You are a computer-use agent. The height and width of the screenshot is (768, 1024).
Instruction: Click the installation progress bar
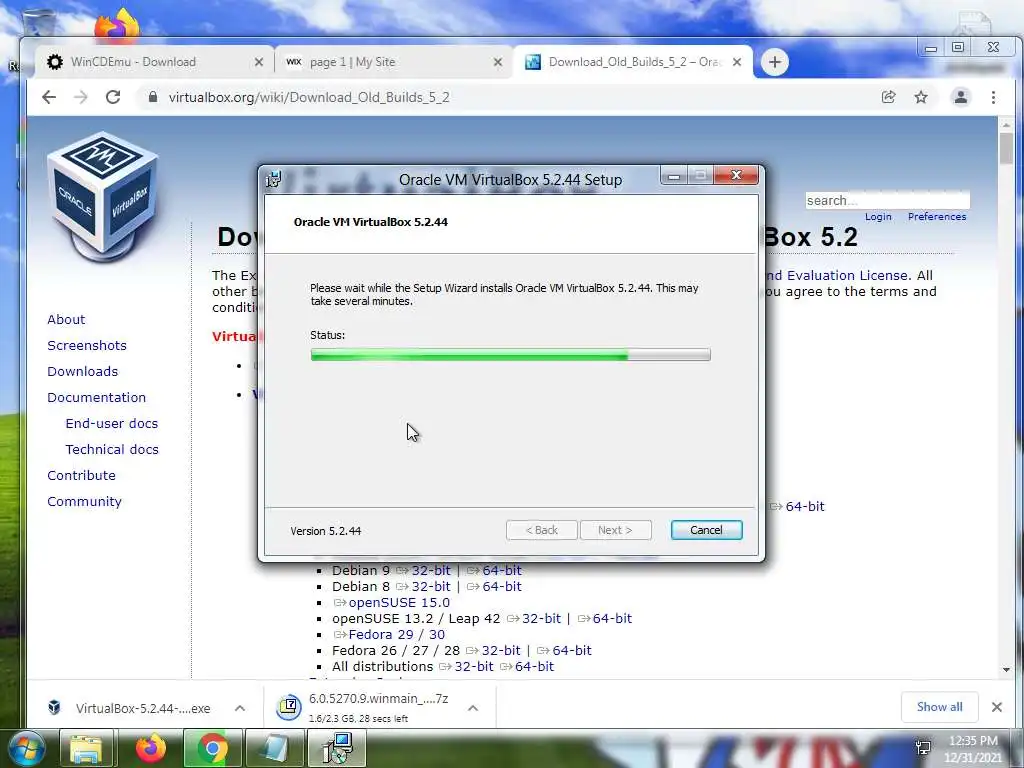(510, 355)
